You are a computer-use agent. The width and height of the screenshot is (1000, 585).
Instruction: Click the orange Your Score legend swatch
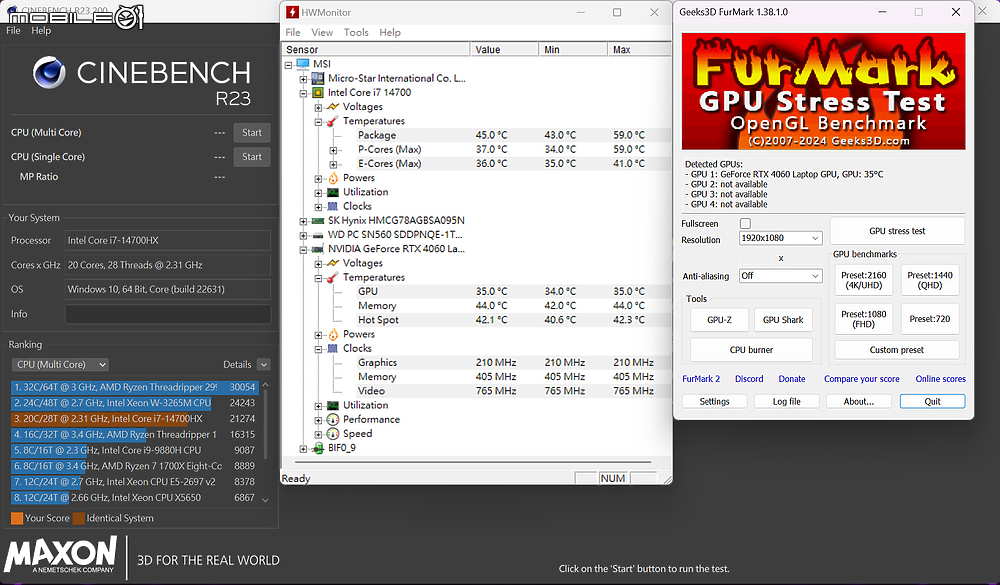tap(17, 518)
